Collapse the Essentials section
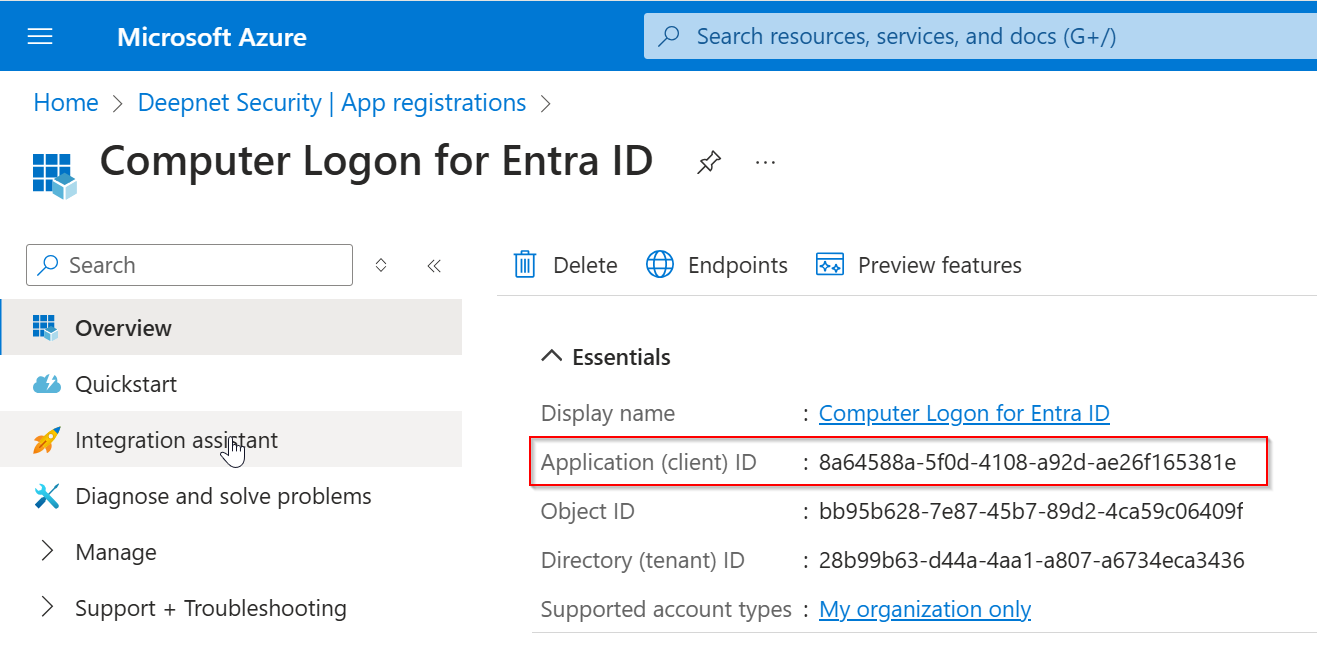The image size is (1317, 650). (x=551, y=357)
